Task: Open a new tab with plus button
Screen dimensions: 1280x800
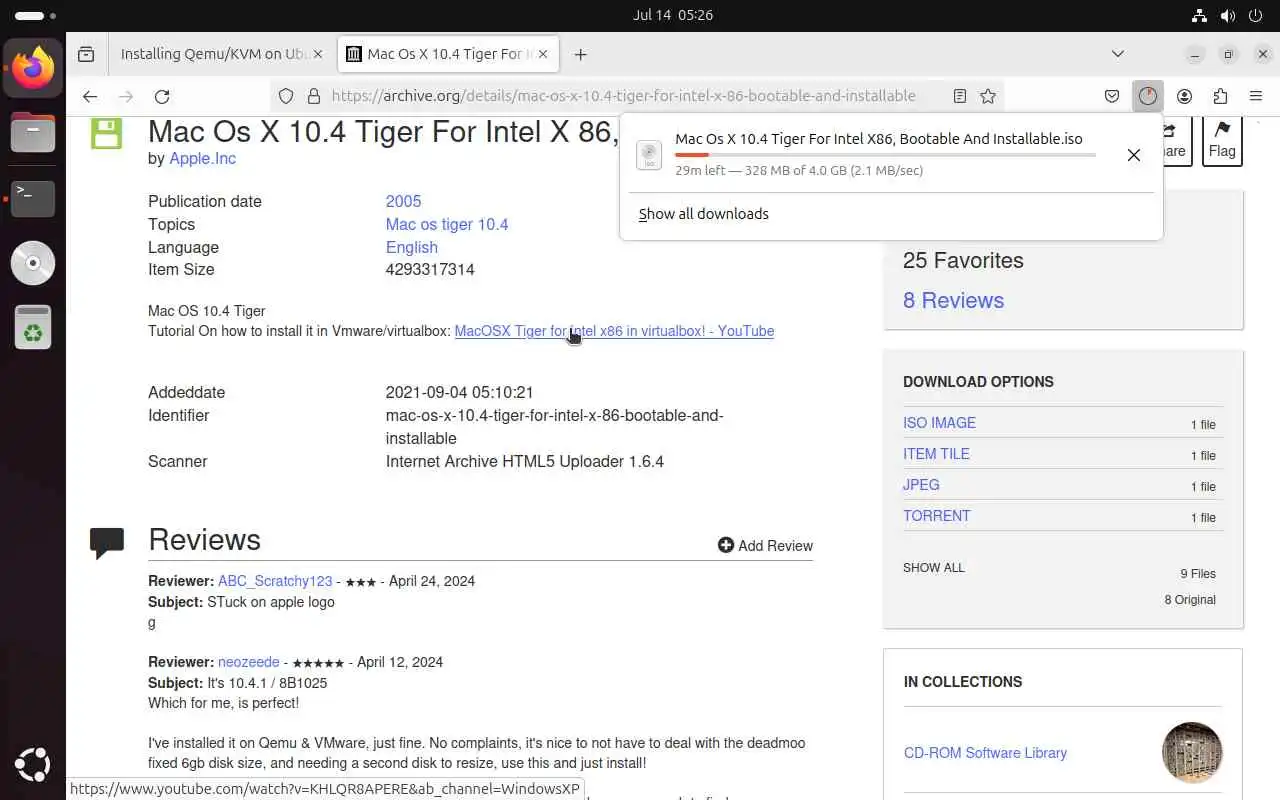Action: [x=581, y=54]
